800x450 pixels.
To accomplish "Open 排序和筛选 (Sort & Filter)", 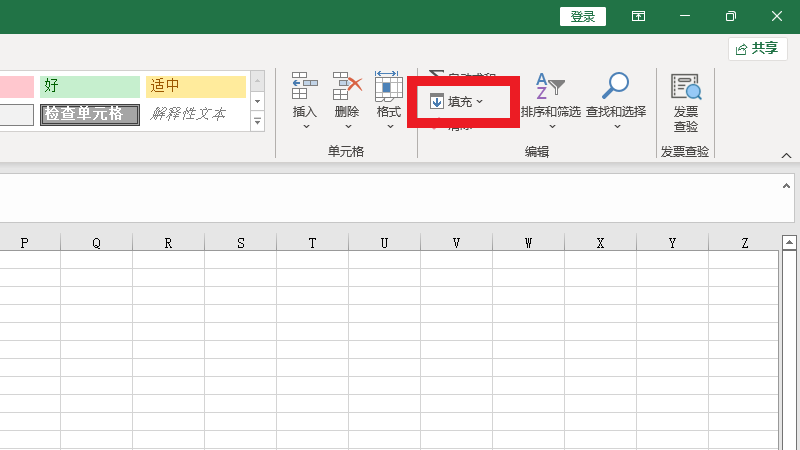I will (x=550, y=87).
